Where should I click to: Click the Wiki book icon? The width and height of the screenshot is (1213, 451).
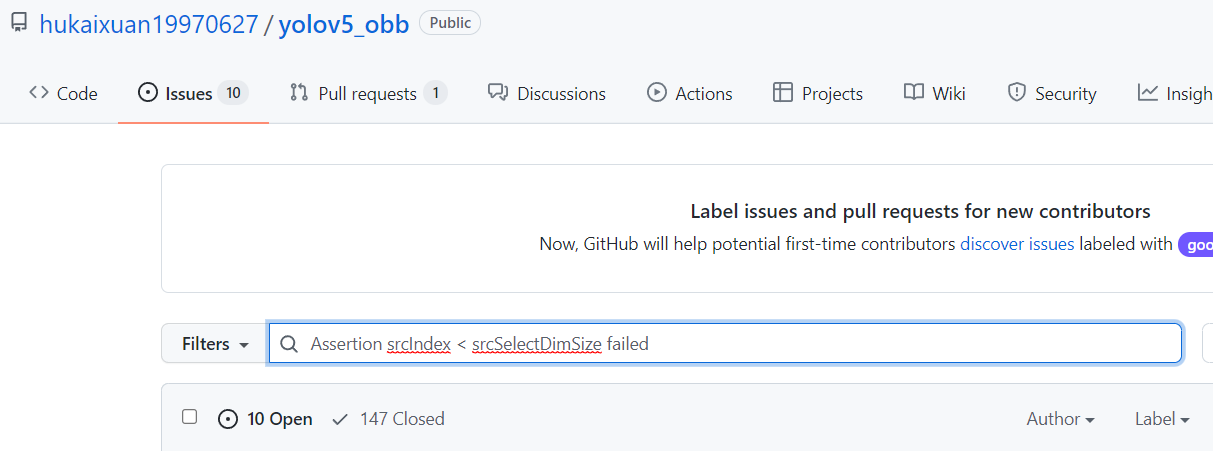coord(913,93)
